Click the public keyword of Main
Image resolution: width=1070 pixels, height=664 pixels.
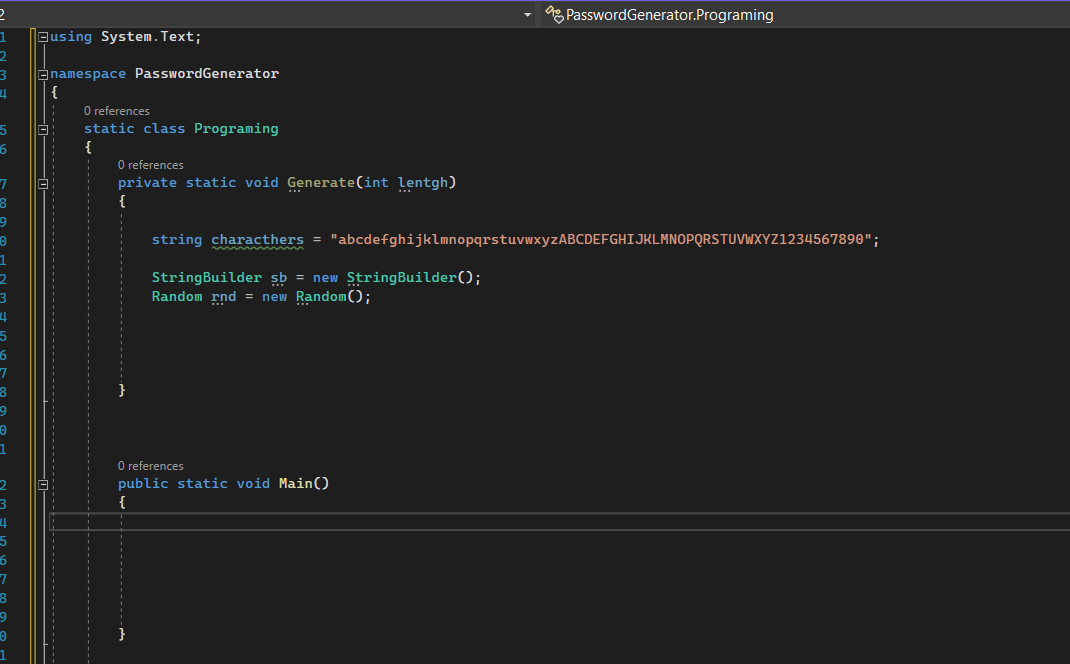(143, 484)
